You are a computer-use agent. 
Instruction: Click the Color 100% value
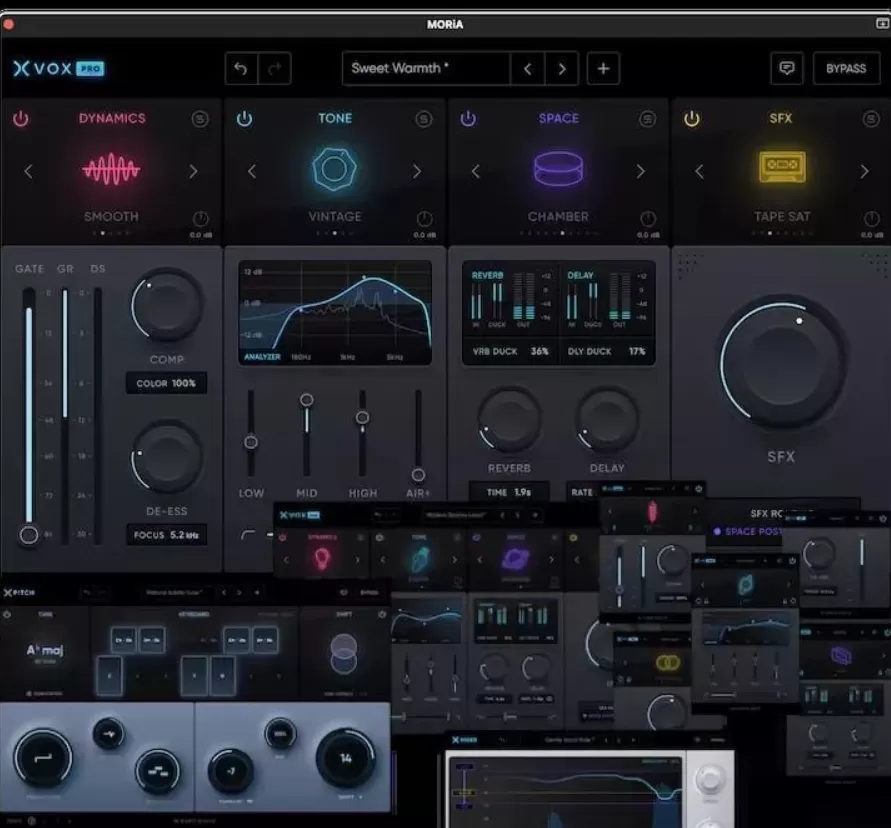[166, 383]
